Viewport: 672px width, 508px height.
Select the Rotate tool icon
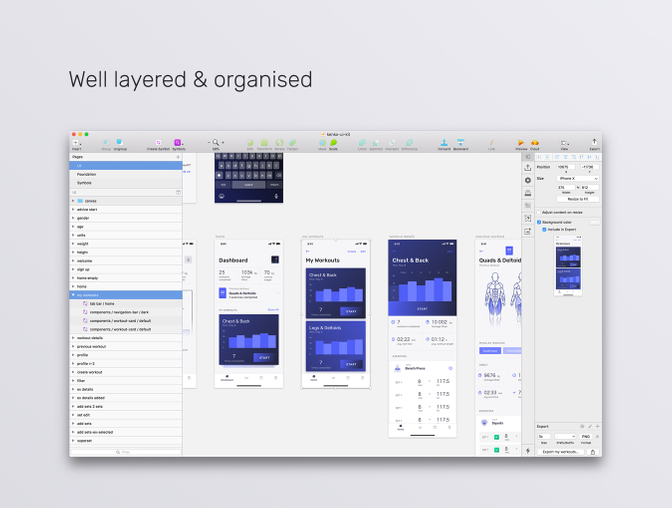[x=279, y=143]
